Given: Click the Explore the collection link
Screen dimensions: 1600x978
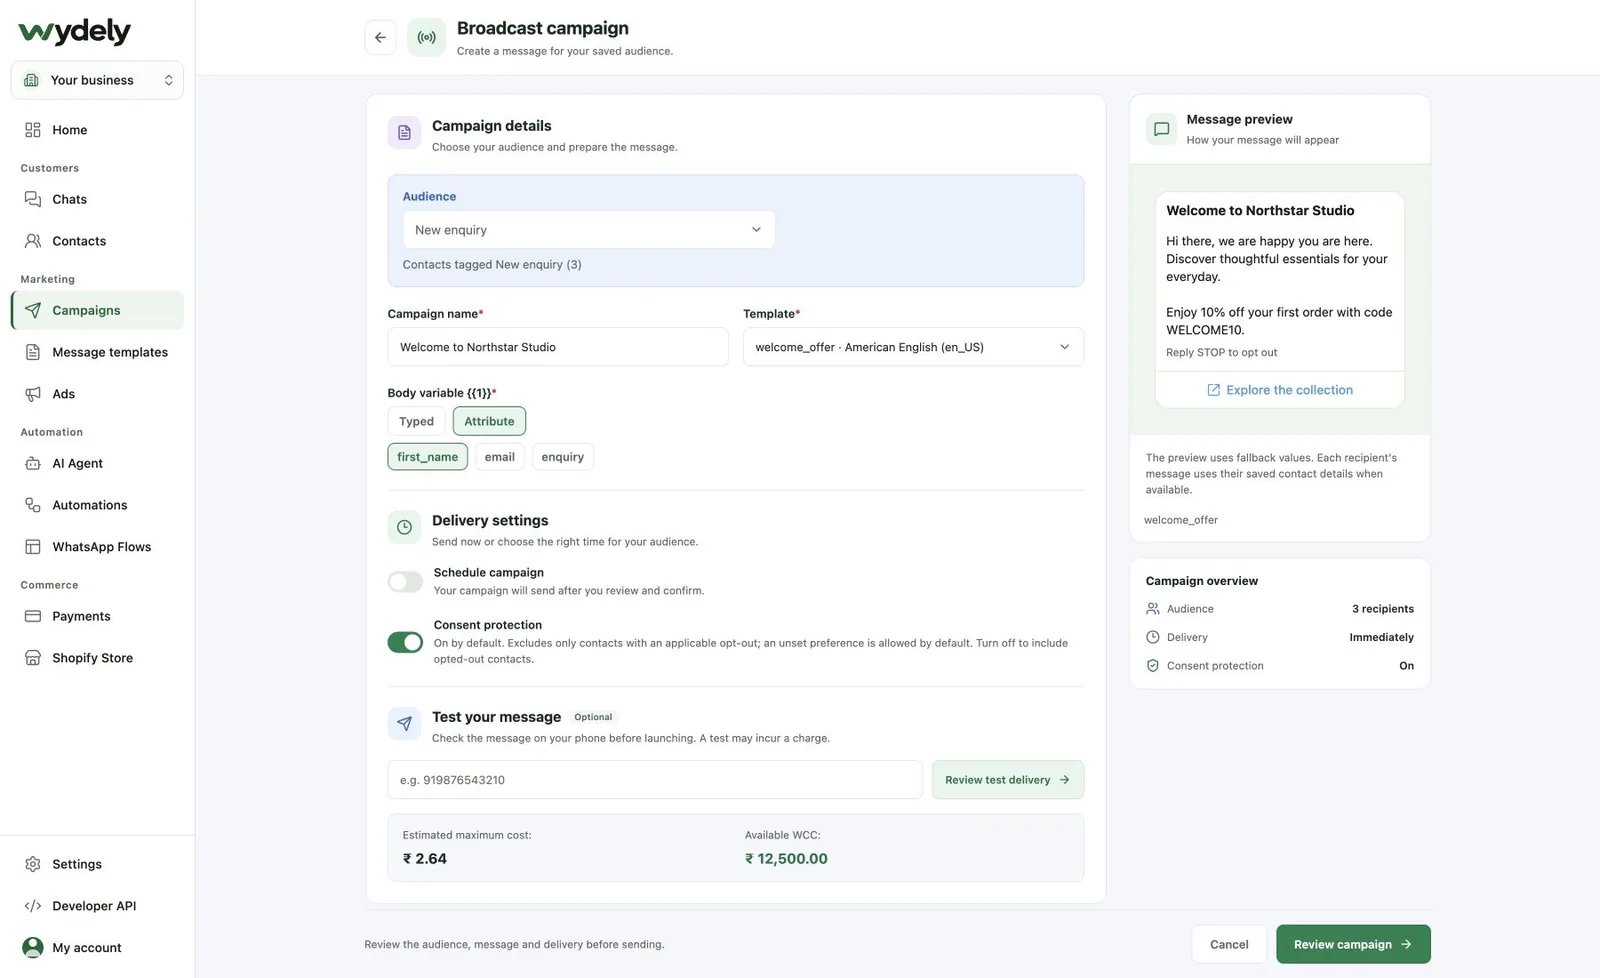Looking at the screenshot, I should (x=1280, y=390).
